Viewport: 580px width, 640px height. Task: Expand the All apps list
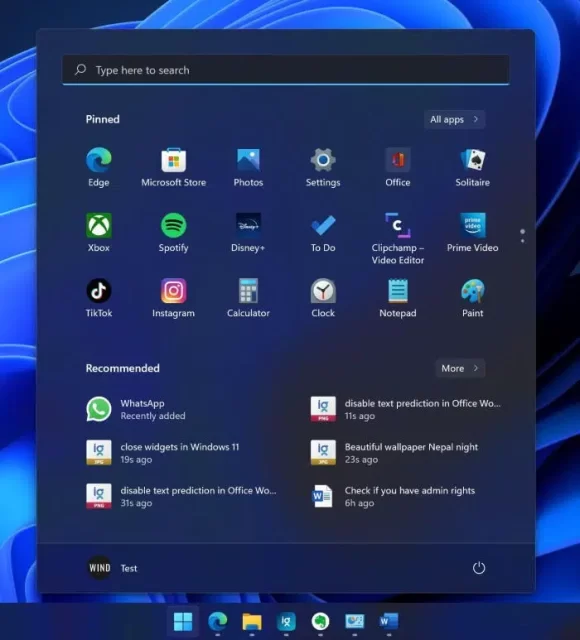coord(454,120)
